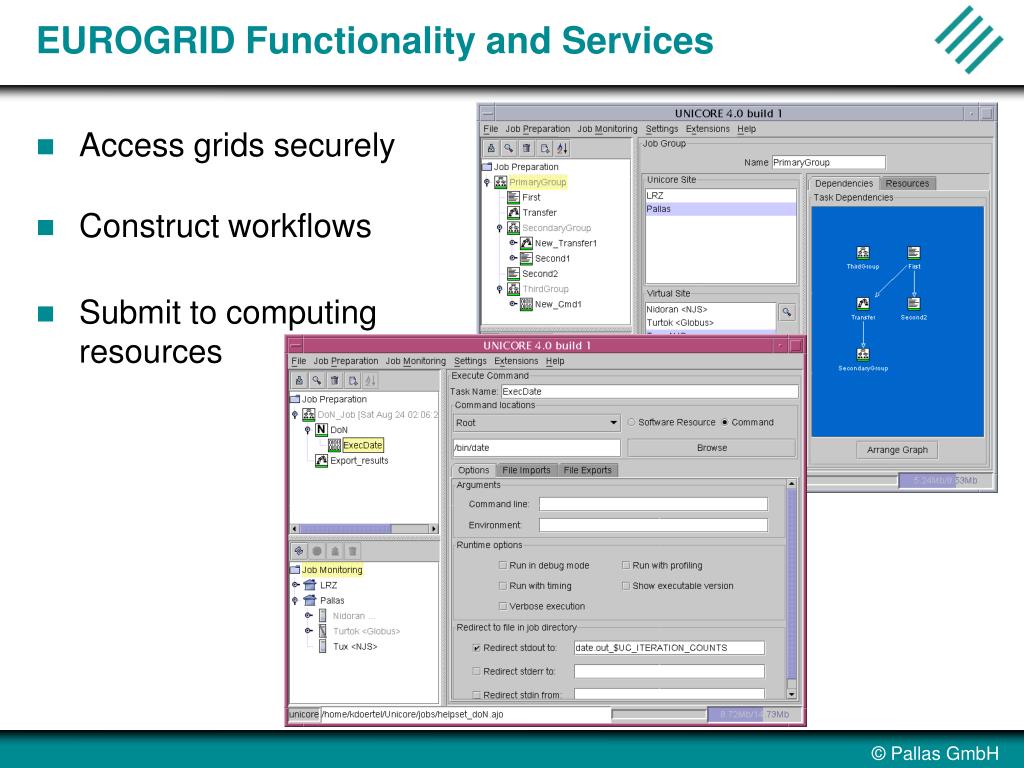Expand the Nidoran node in Job Monitoring
This screenshot has width=1024, height=768.
coord(308,615)
